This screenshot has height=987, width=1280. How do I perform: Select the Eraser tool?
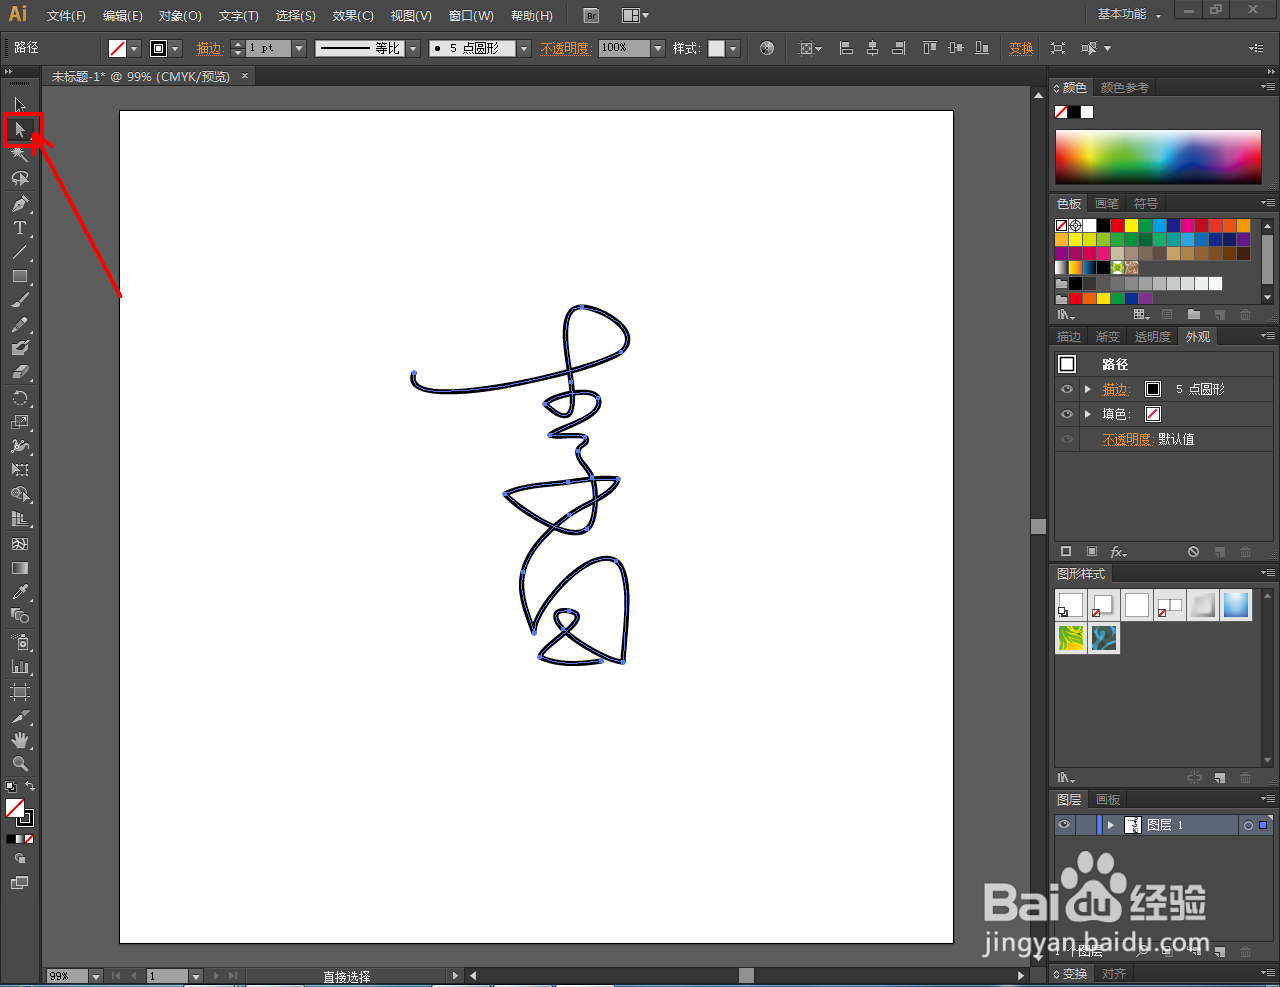click(20, 372)
